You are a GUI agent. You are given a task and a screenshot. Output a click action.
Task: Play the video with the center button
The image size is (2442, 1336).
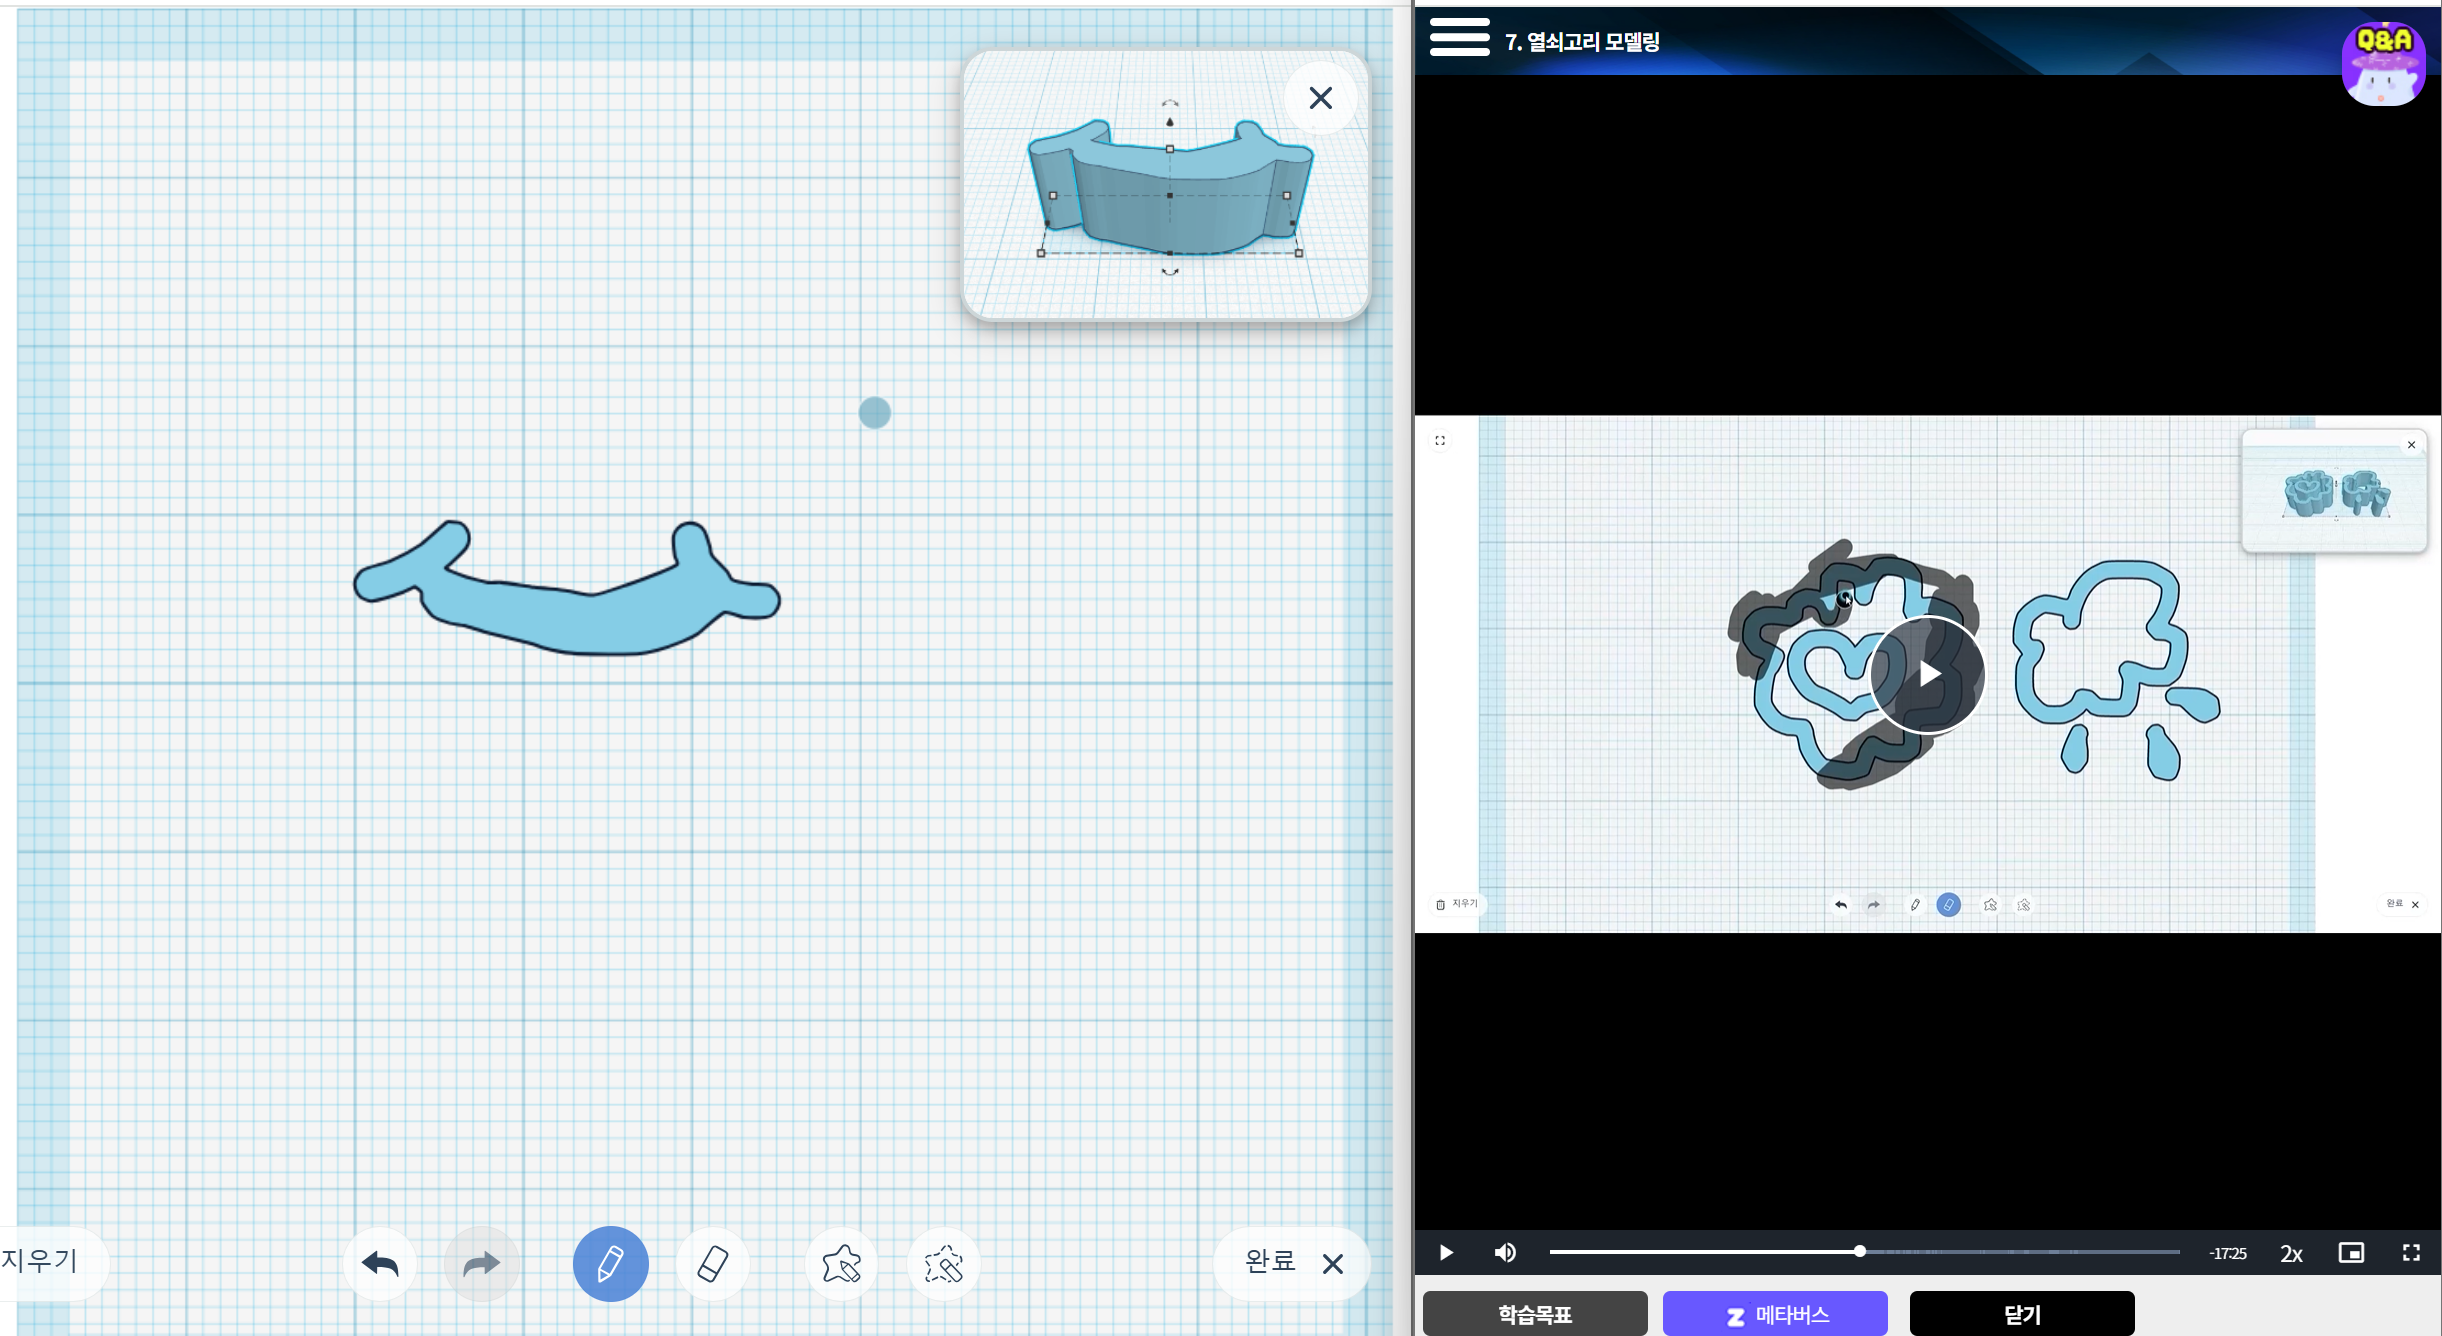click(x=1927, y=673)
